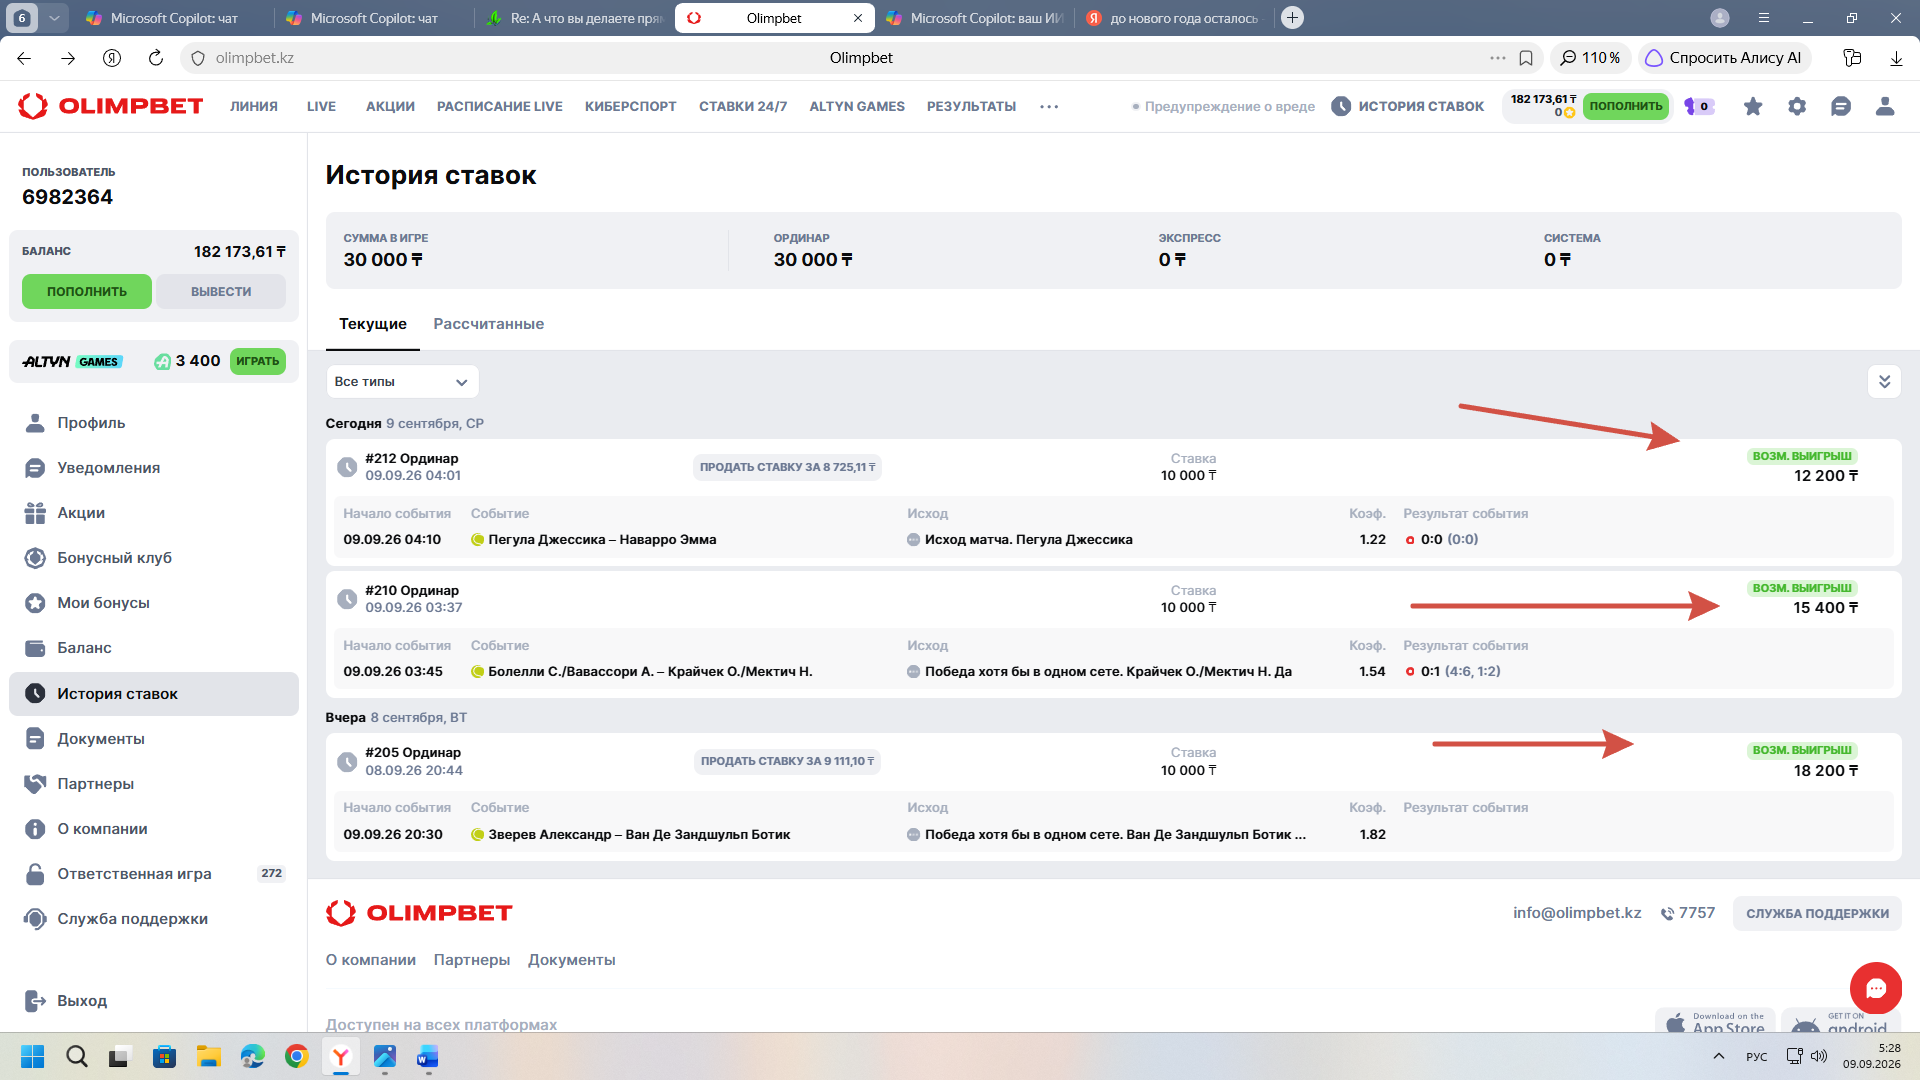Open LIVE menu item

[321, 106]
